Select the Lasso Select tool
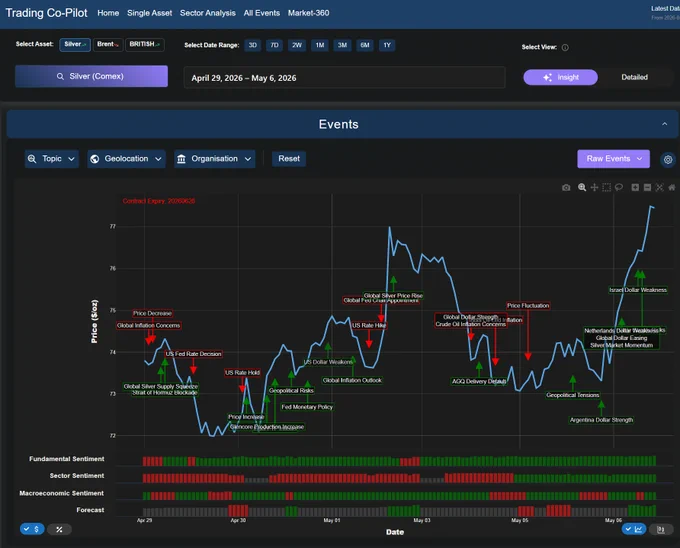 pyautogui.click(x=619, y=187)
